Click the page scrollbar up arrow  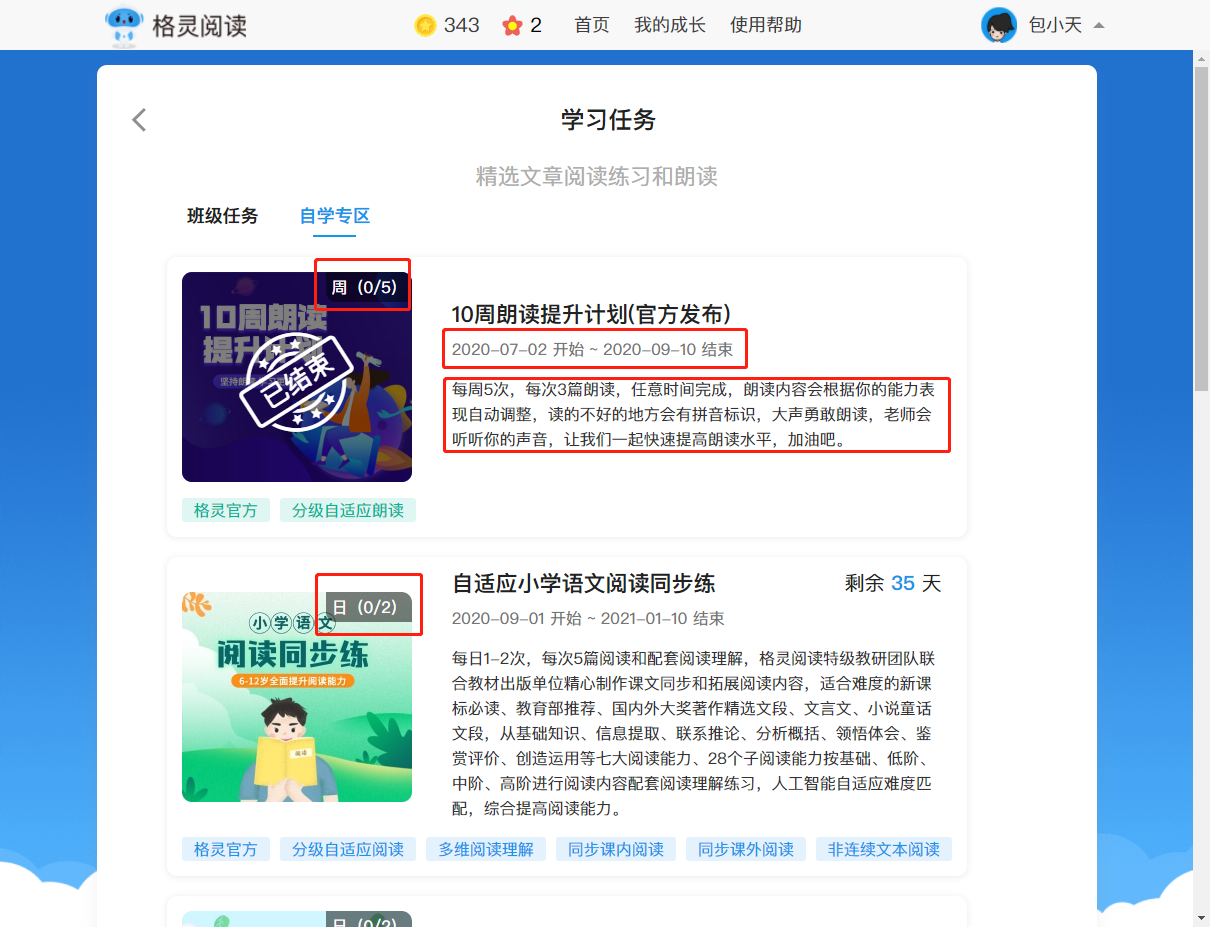coord(1202,60)
